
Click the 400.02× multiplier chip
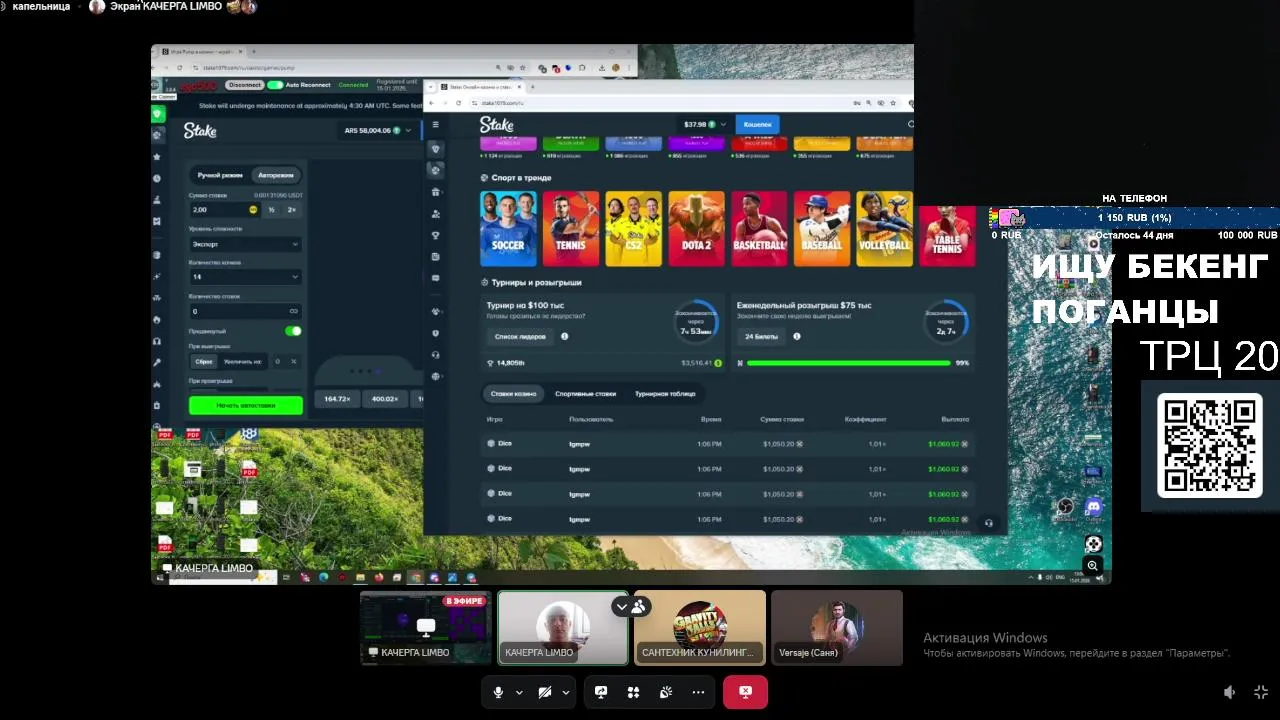tap(385, 399)
